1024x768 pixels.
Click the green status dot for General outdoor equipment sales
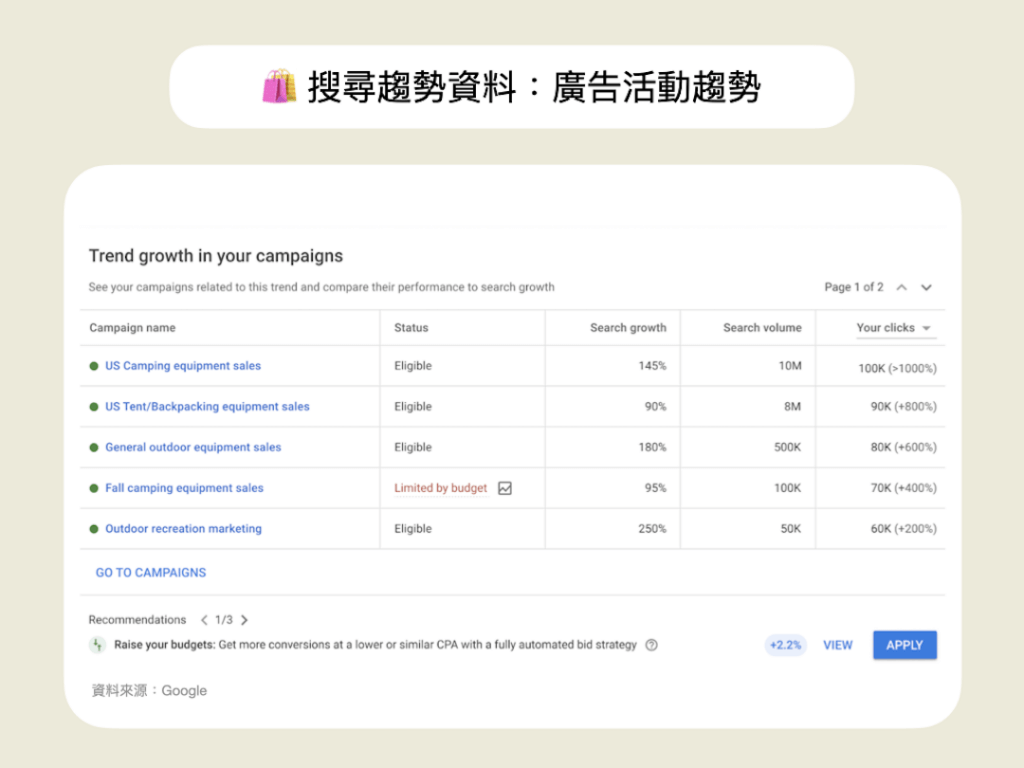(96, 447)
